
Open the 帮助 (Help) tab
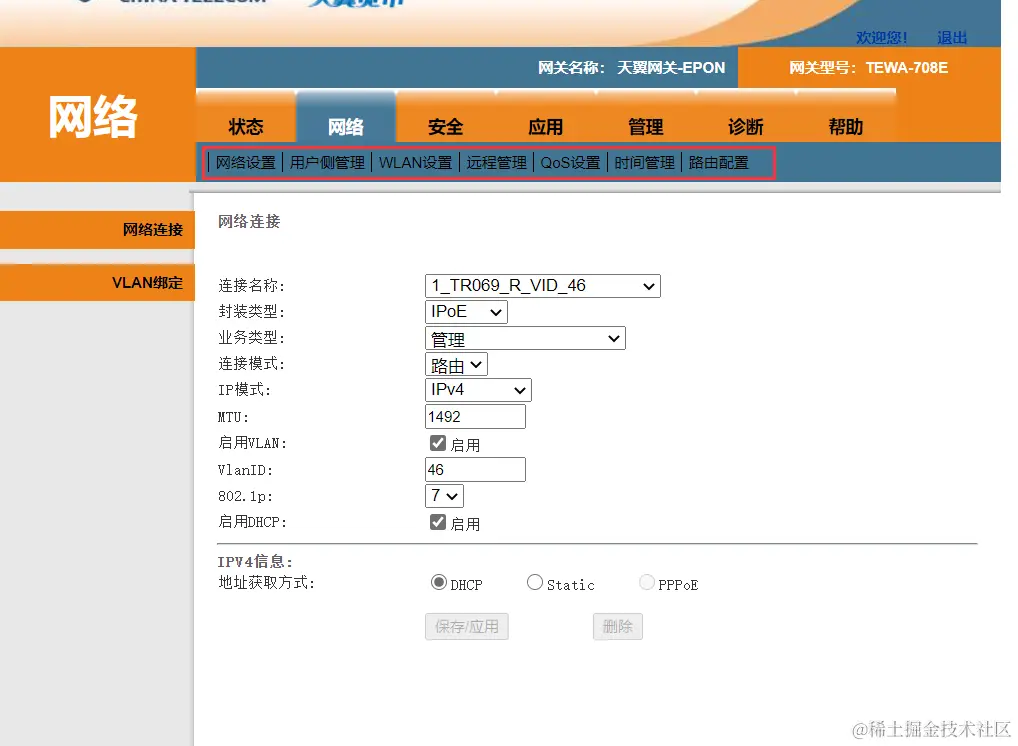coord(846,126)
